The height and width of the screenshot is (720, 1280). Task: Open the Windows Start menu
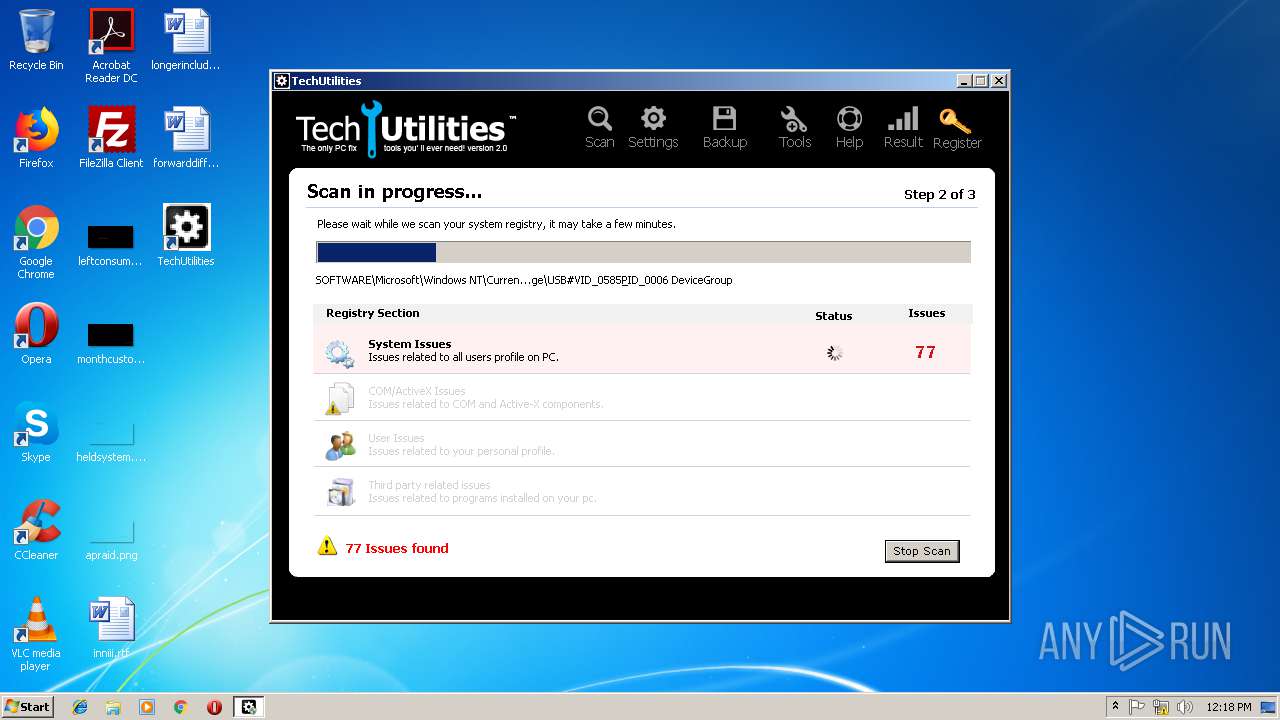point(27,707)
